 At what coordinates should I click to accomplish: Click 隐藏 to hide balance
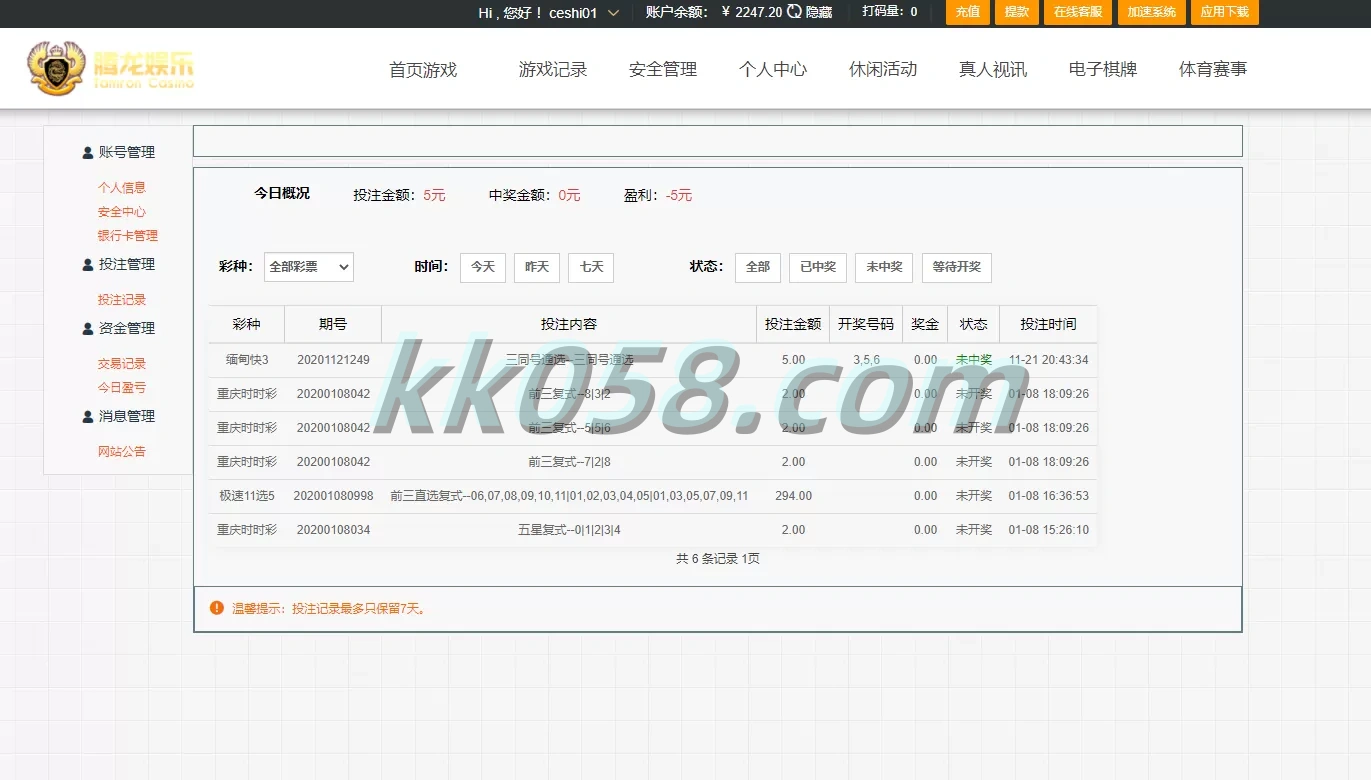pos(819,12)
